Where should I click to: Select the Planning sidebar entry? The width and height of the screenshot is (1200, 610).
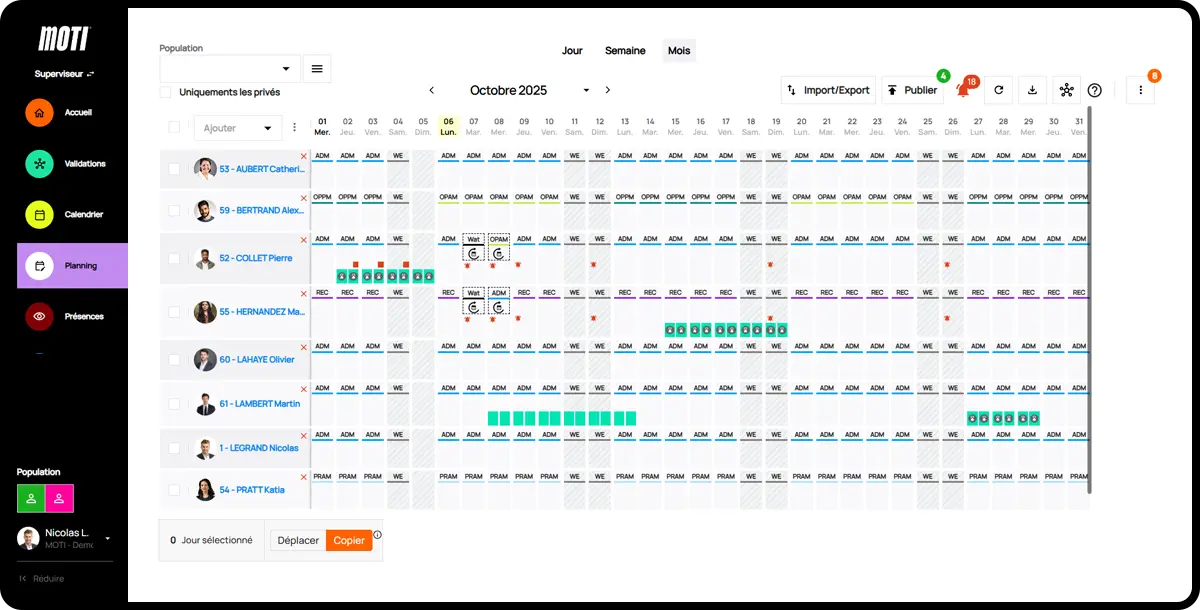point(63,265)
